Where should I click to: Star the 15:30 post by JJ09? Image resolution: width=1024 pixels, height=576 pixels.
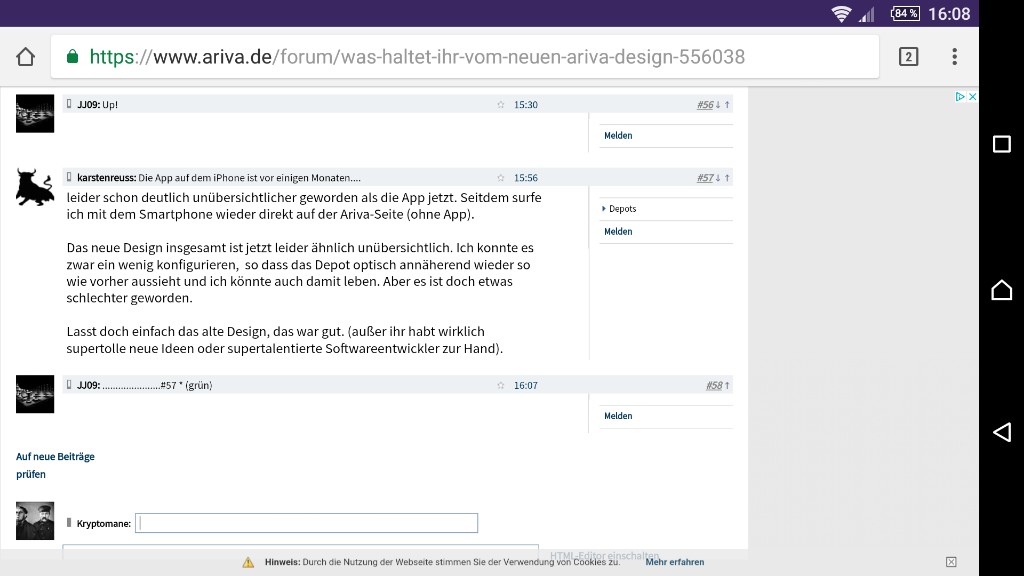501,105
